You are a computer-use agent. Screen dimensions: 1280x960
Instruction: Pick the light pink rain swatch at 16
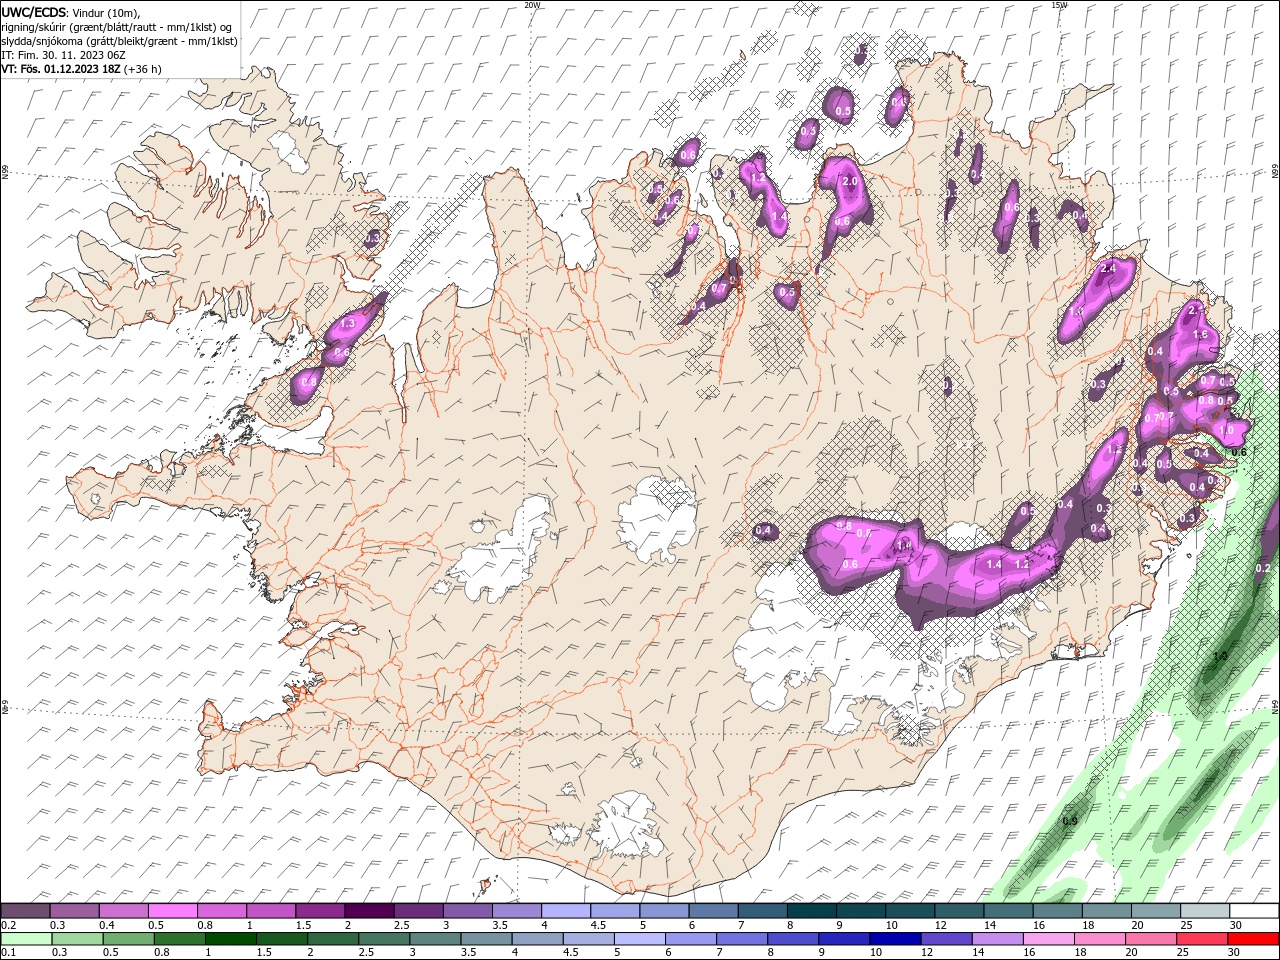click(1049, 938)
